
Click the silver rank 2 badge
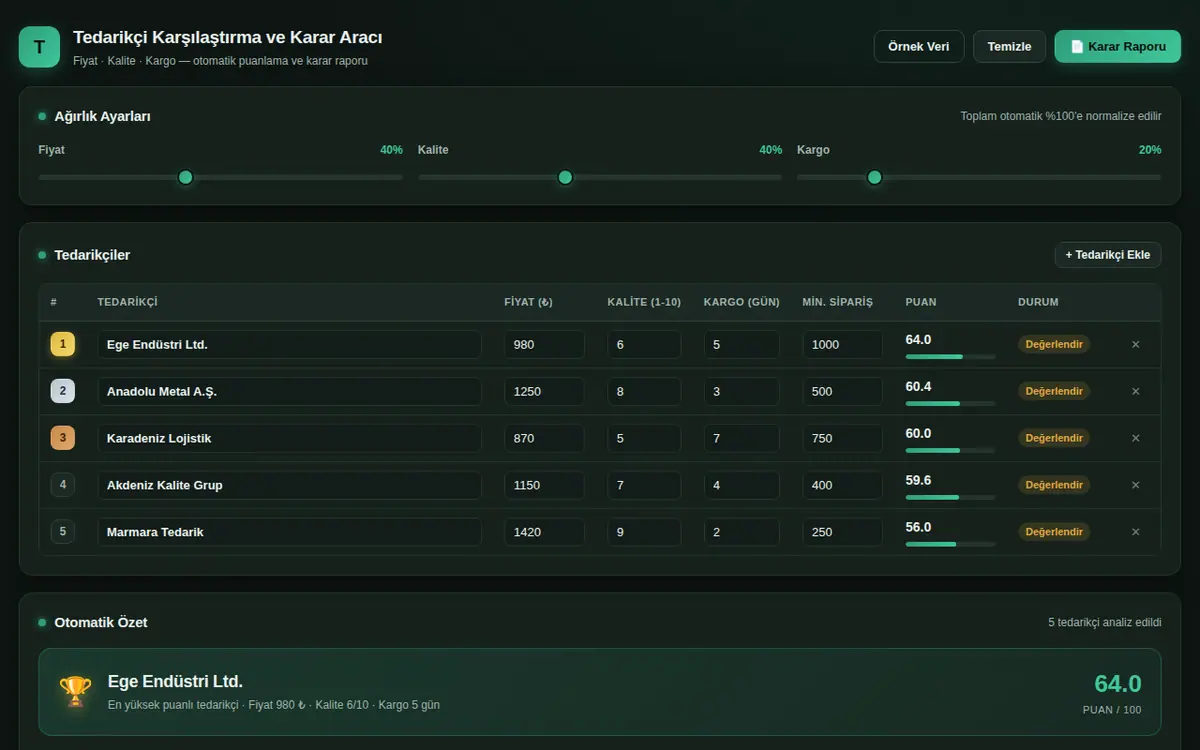[x=62, y=391]
